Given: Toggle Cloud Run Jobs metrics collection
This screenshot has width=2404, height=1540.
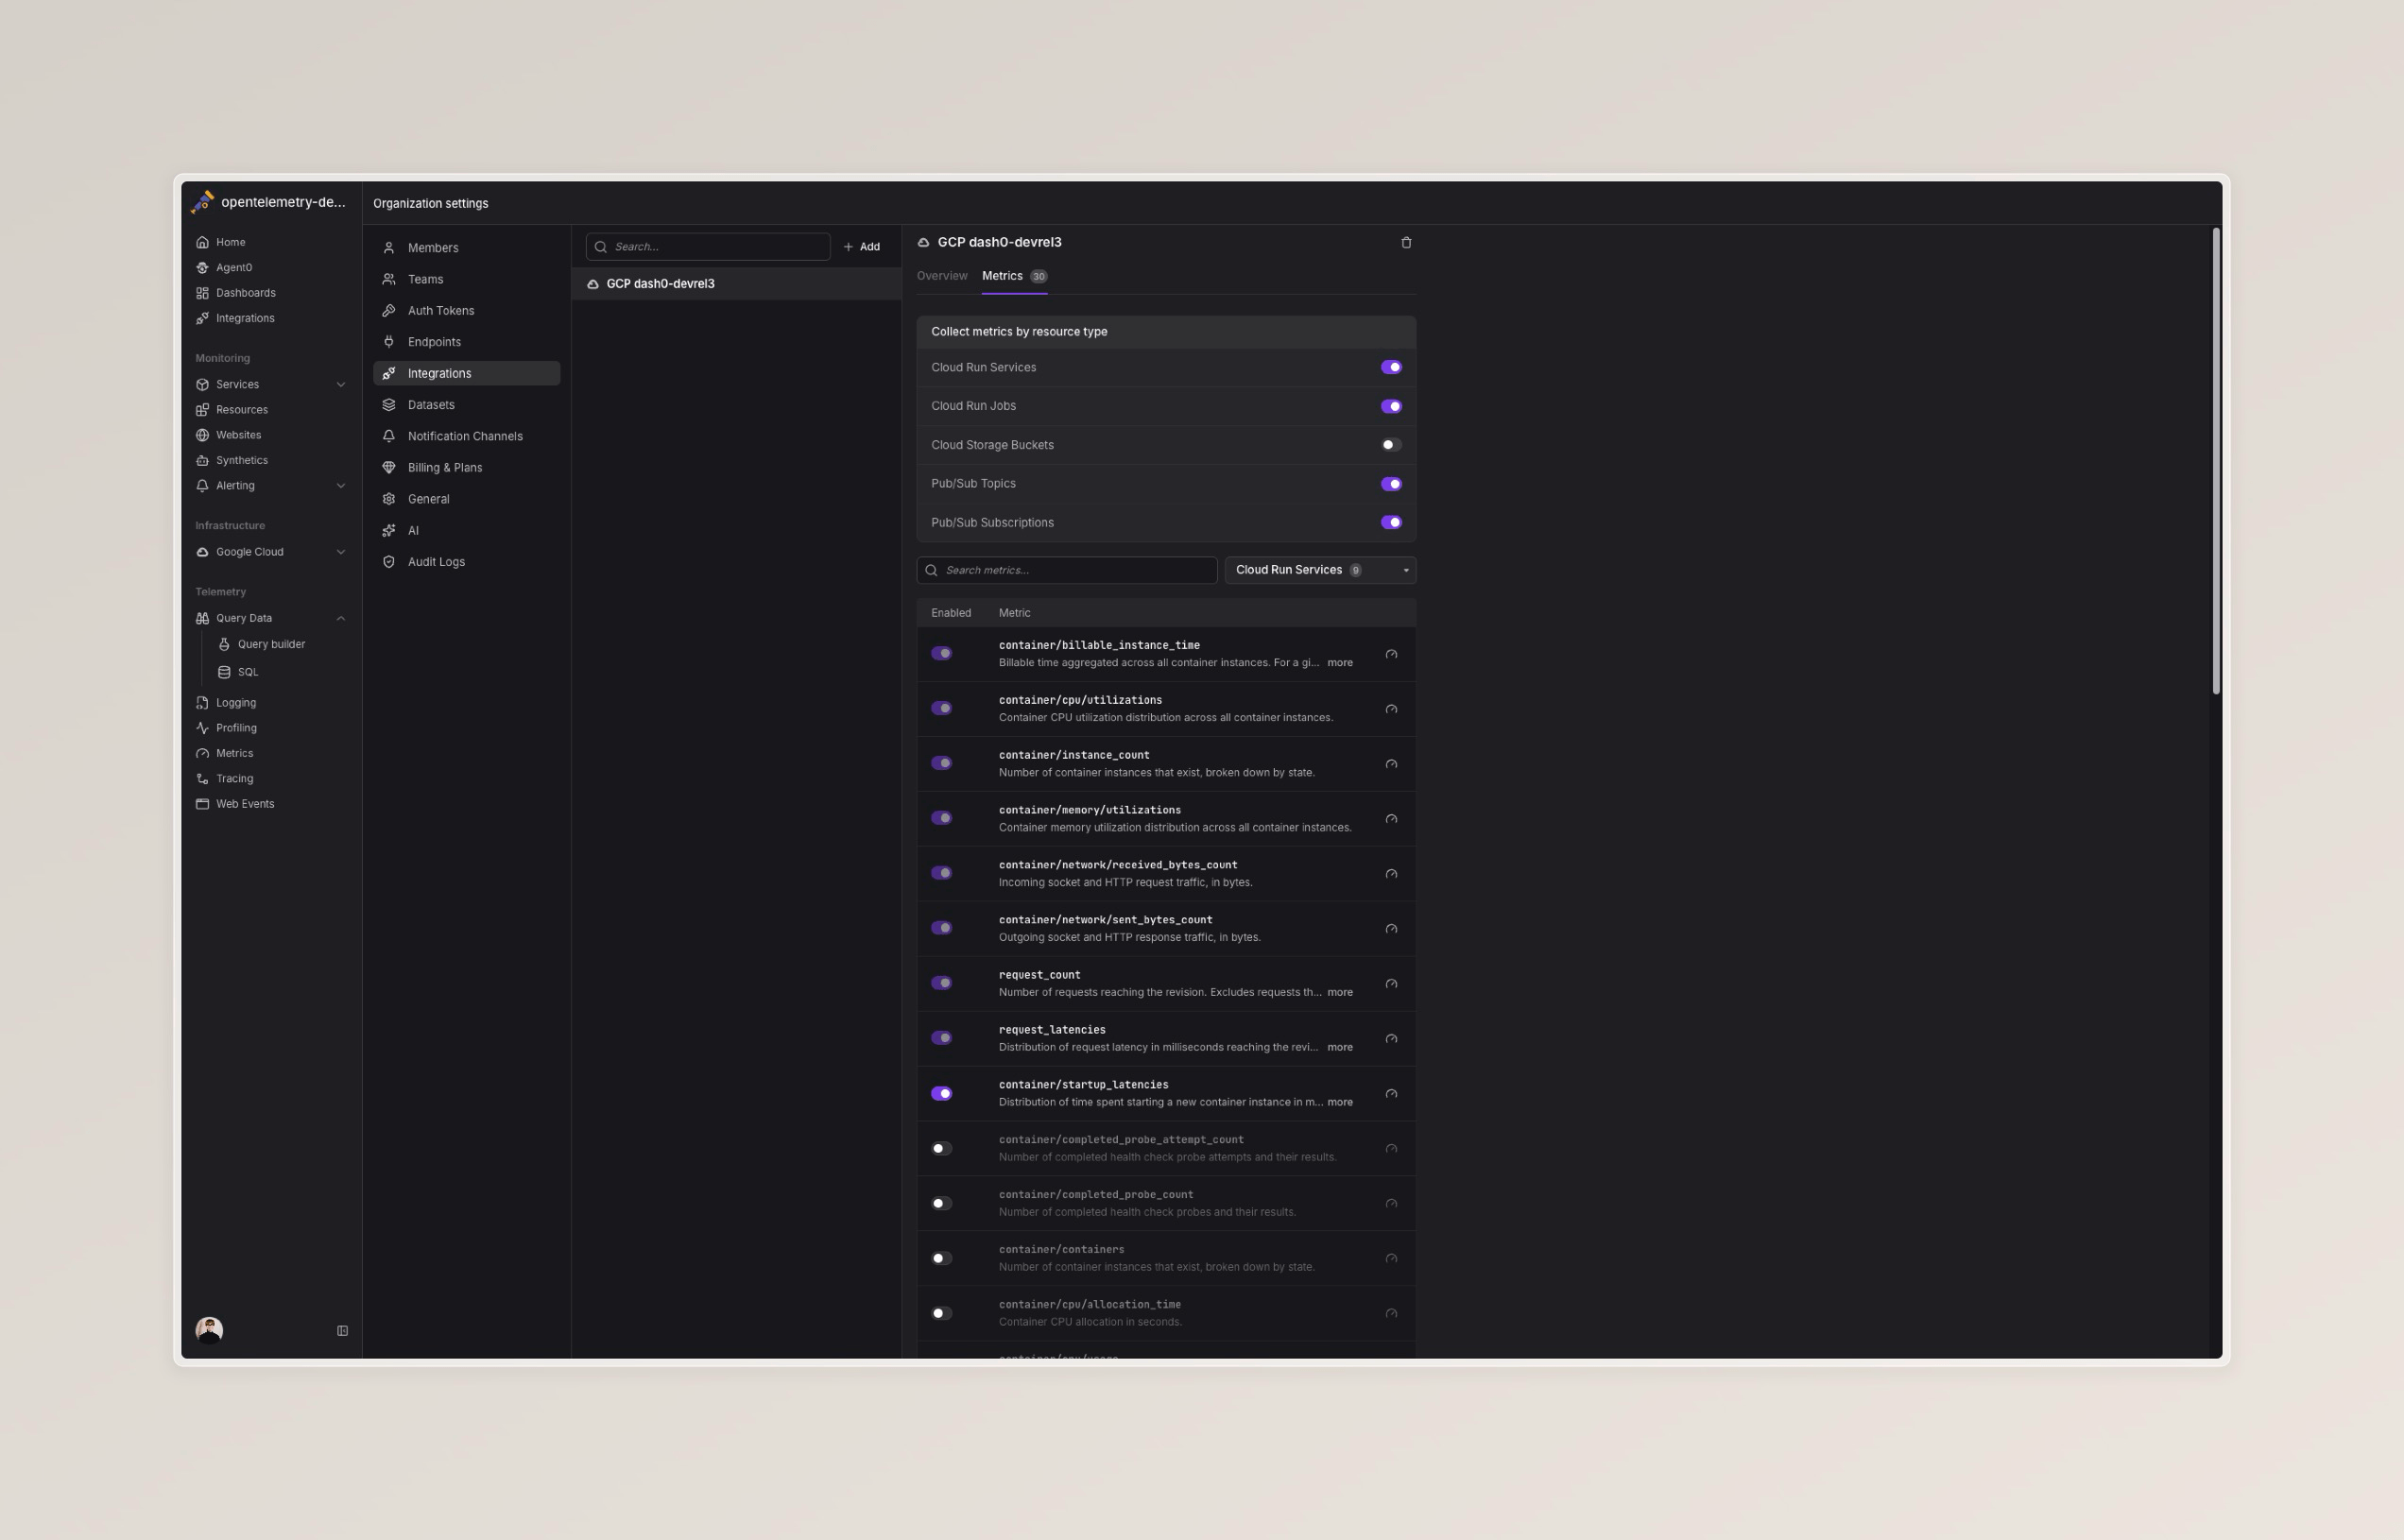Looking at the screenshot, I should pos(1391,406).
